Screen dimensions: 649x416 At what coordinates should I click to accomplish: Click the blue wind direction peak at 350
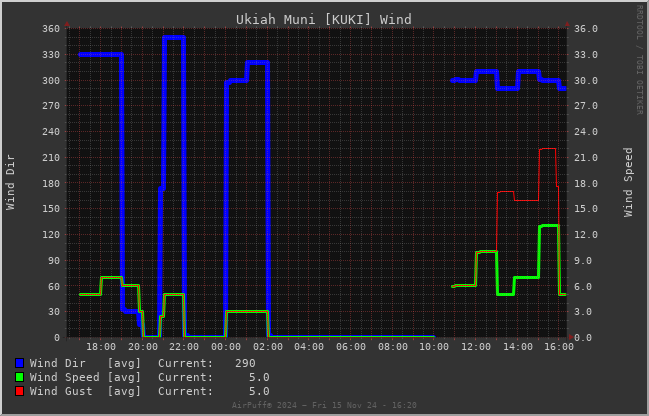[174, 37]
